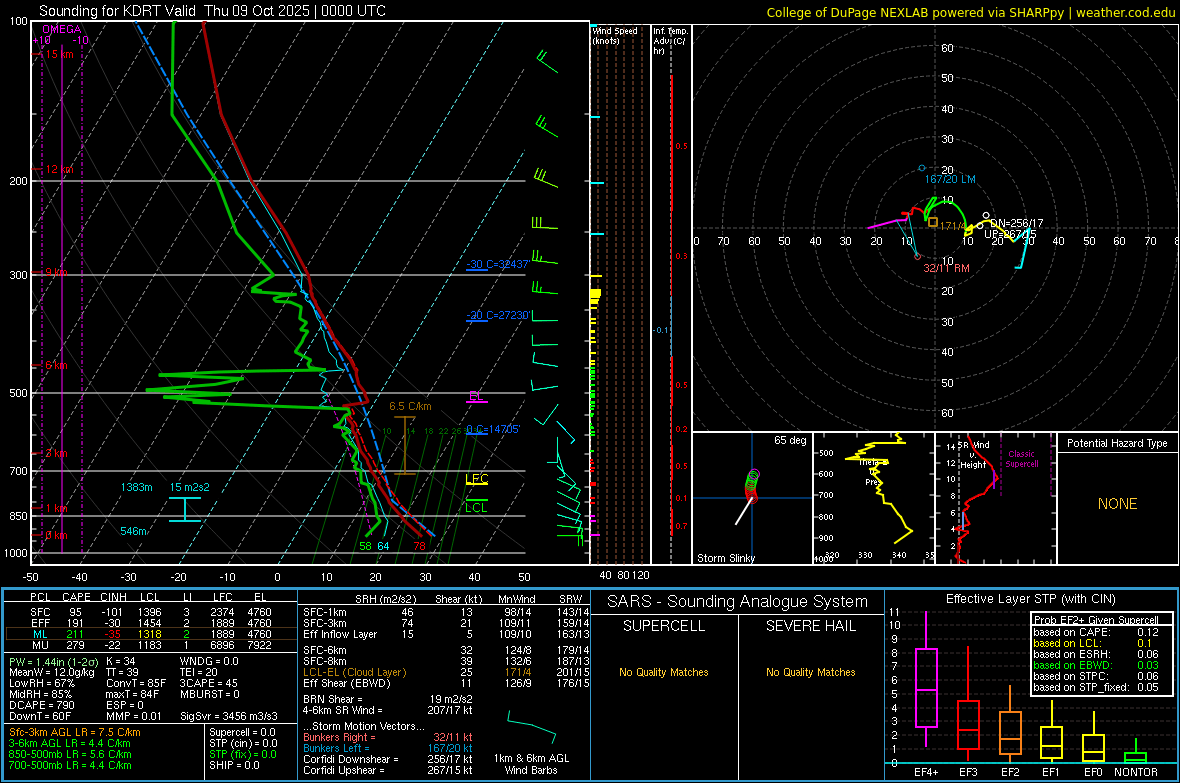The width and height of the screenshot is (1180, 783).
Task: Click the 'Potential Hazard Type' header
Action: pos(1117,443)
